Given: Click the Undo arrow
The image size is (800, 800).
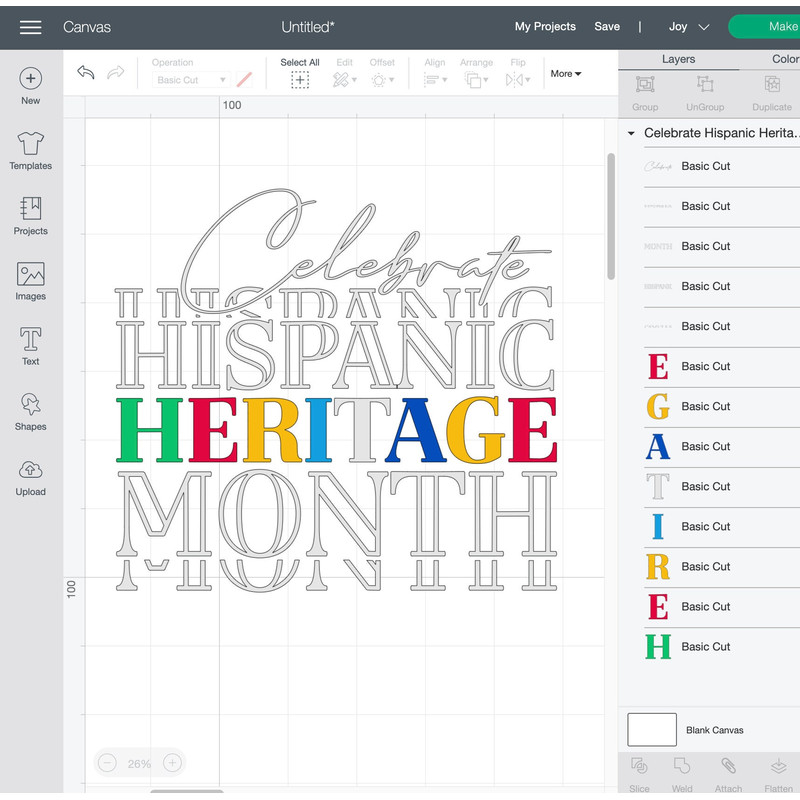Looking at the screenshot, I should click(86, 72).
